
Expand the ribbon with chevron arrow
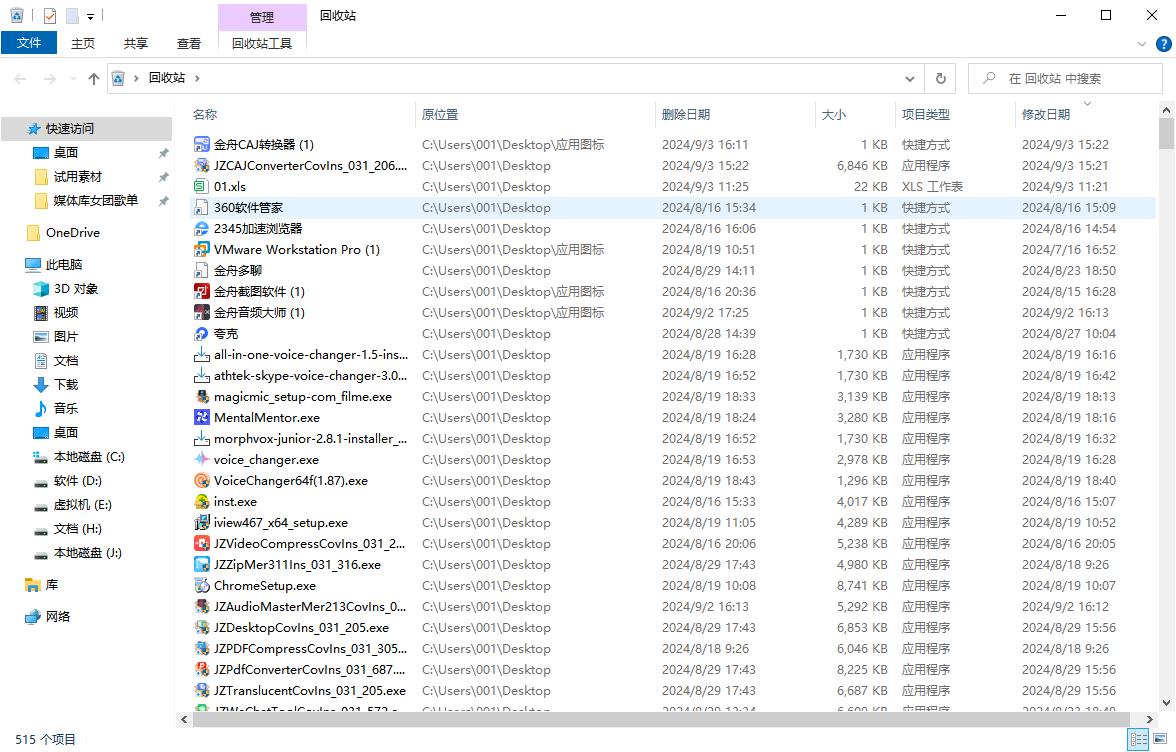1143,44
